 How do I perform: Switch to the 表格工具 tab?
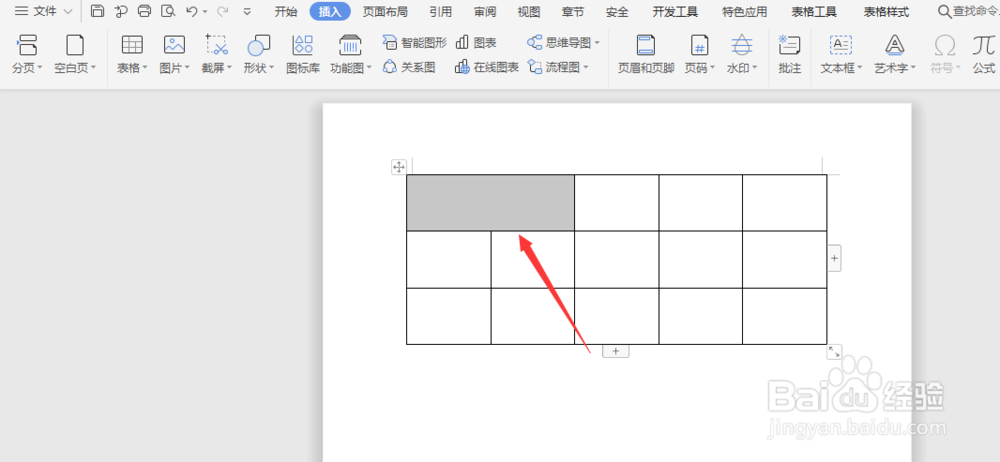point(814,11)
